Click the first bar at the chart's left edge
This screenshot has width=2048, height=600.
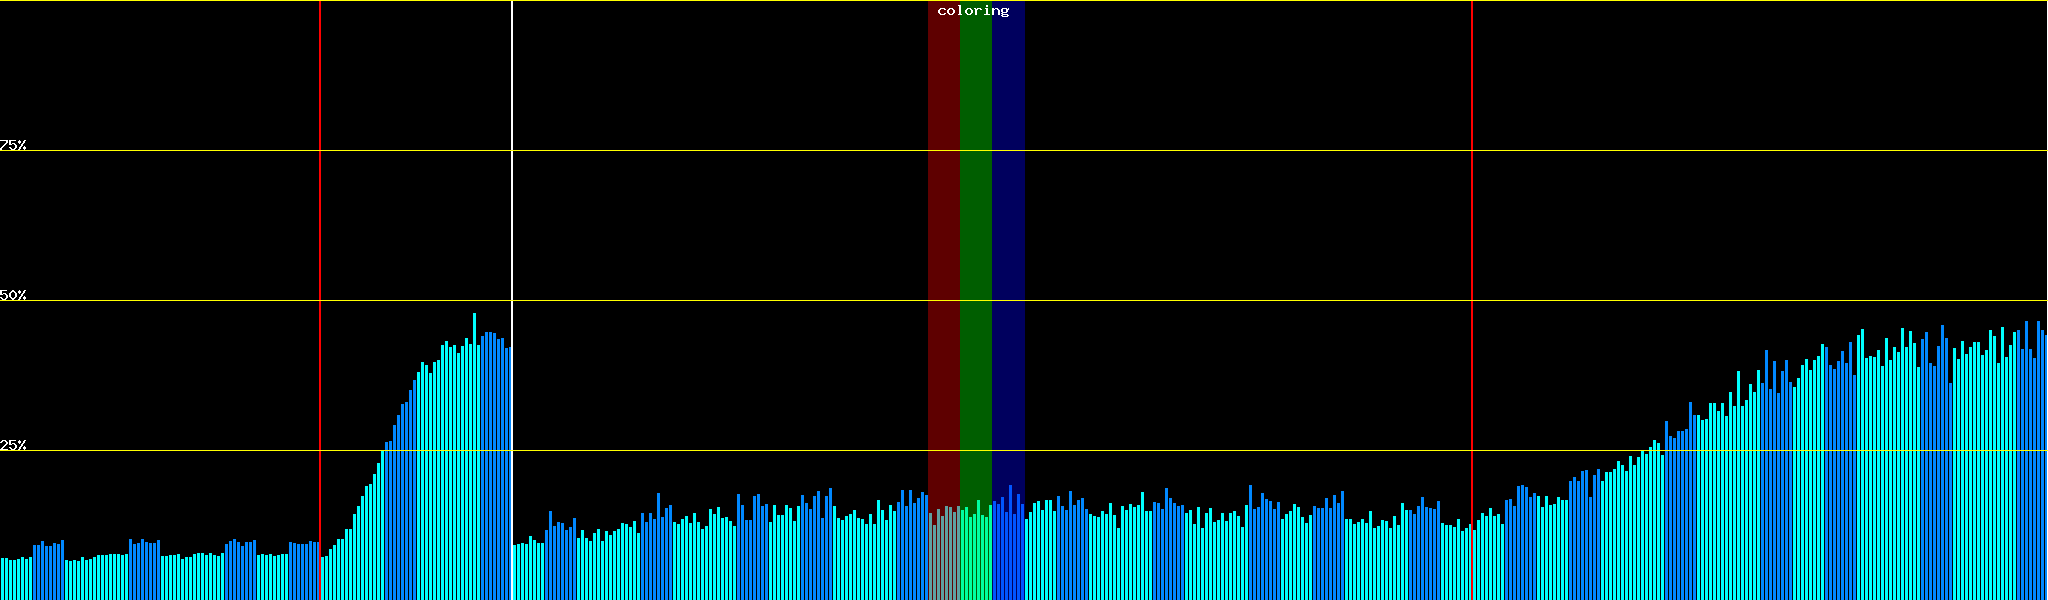[x=2, y=580]
